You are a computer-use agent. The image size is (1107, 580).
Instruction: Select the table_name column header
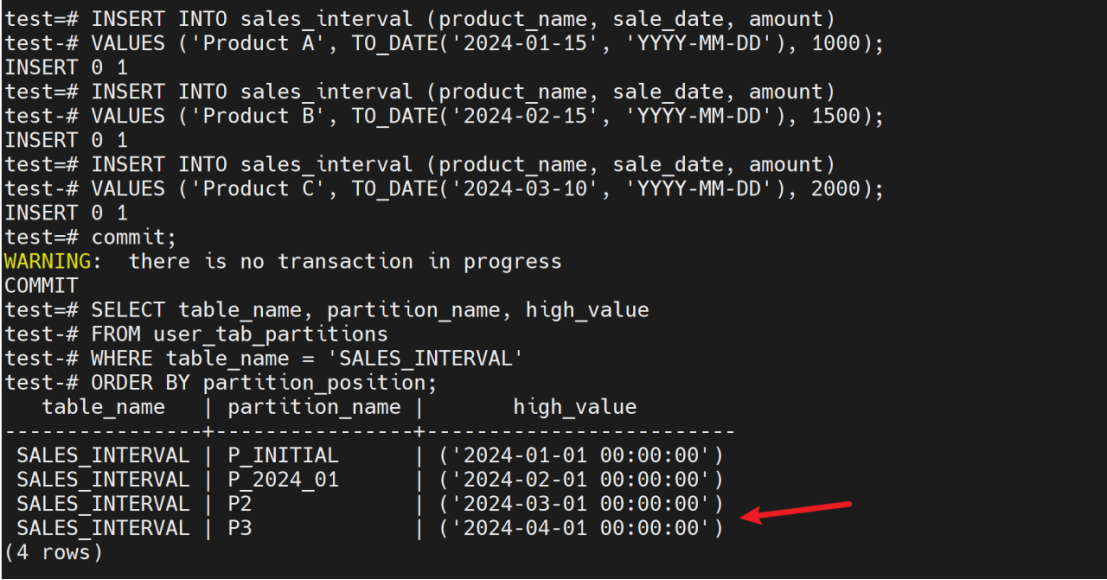103,407
